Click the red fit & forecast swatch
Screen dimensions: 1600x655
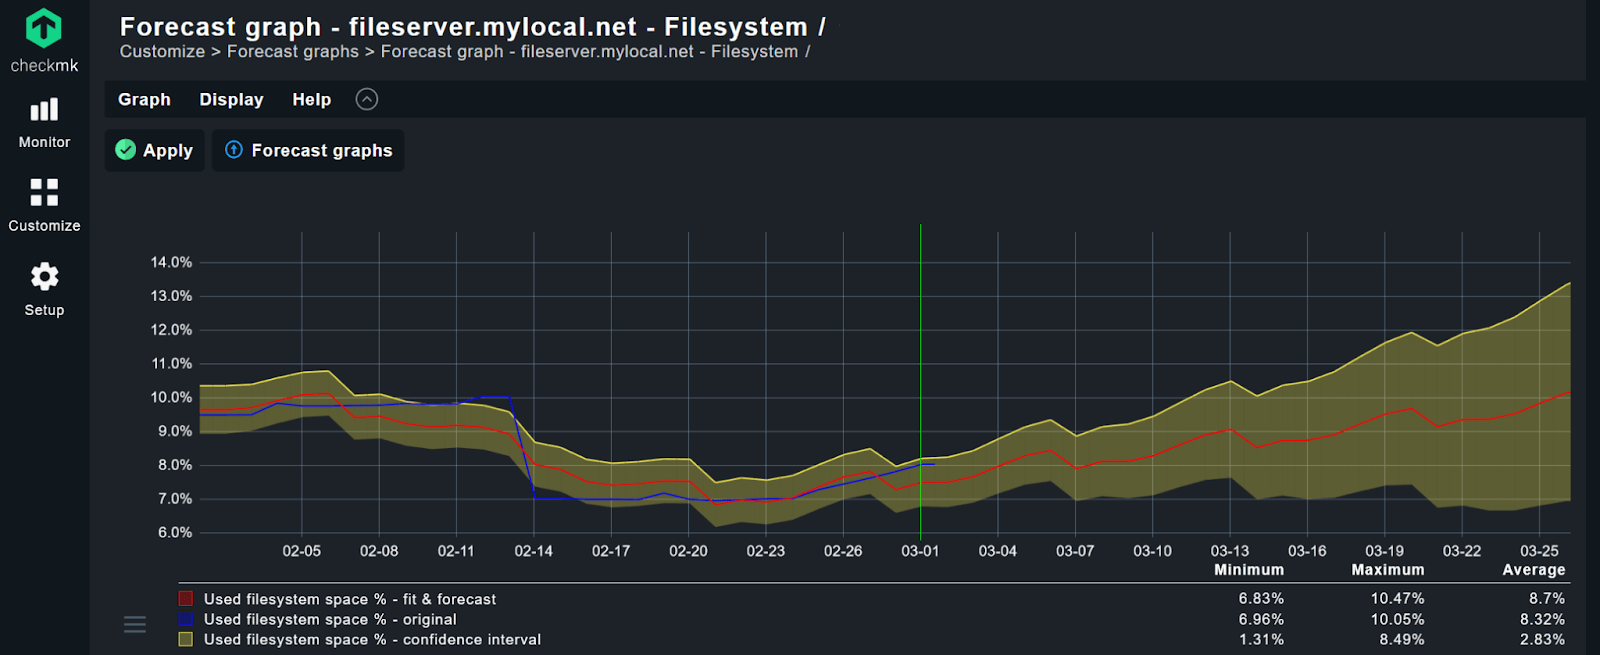186,599
